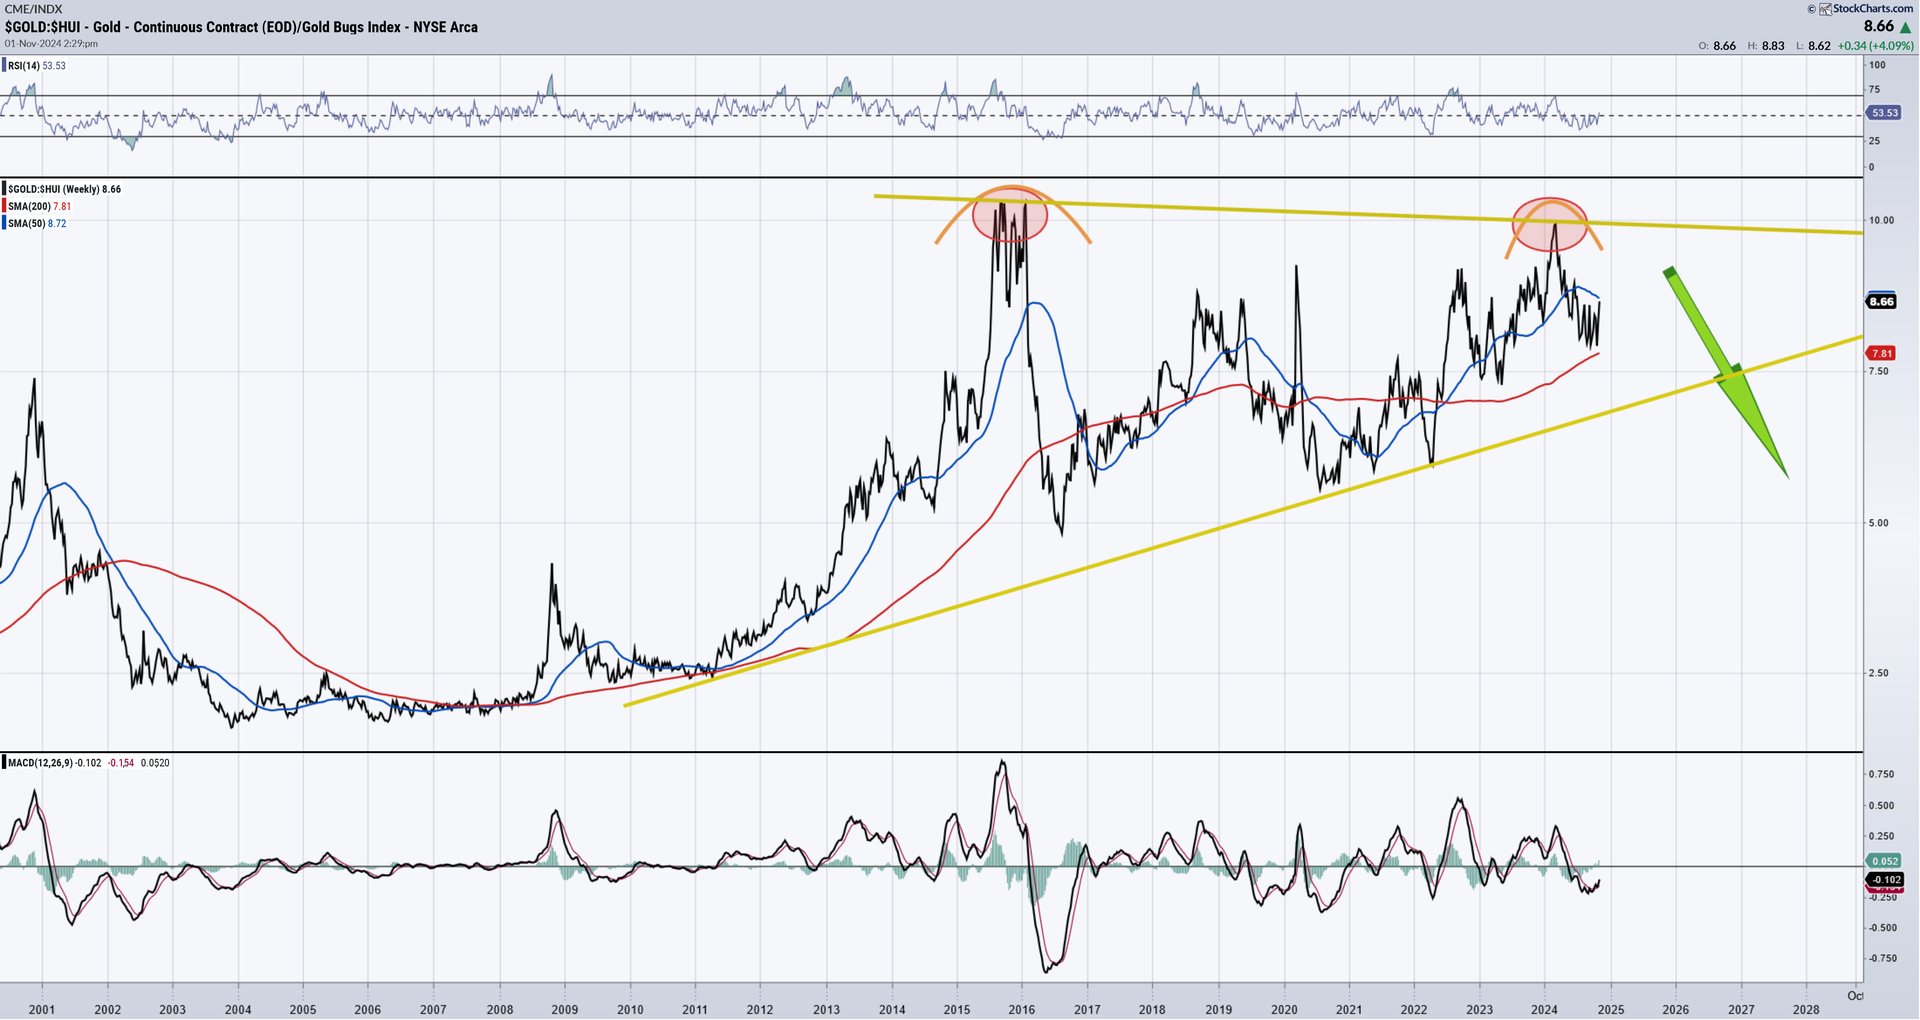Click the "SMA(200) 7.81" legend entry

click(x=39, y=206)
